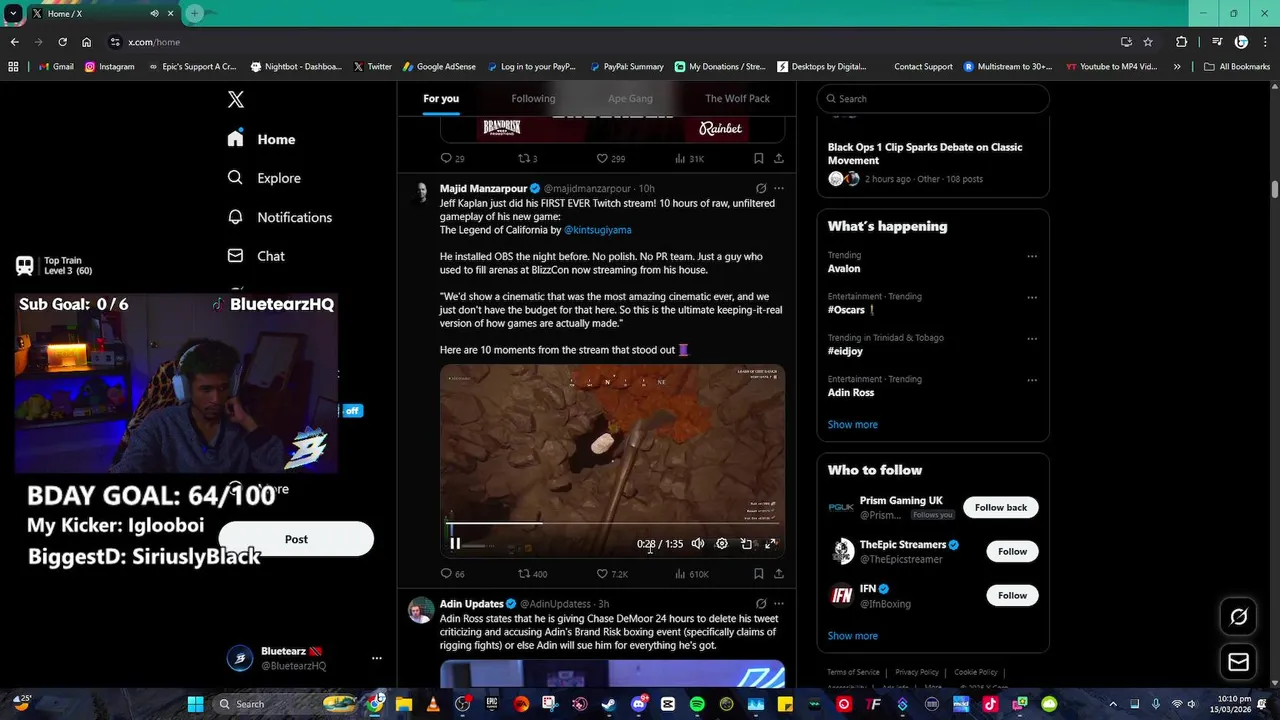Screen dimensions: 1280x720
Task: Repost the top post showing 3 reposts
Action: click(527, 158)
